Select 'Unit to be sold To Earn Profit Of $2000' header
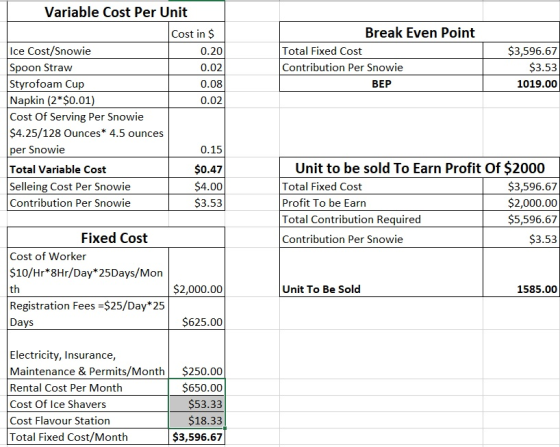This screenshot has height=447, width=560. point(420,167)
